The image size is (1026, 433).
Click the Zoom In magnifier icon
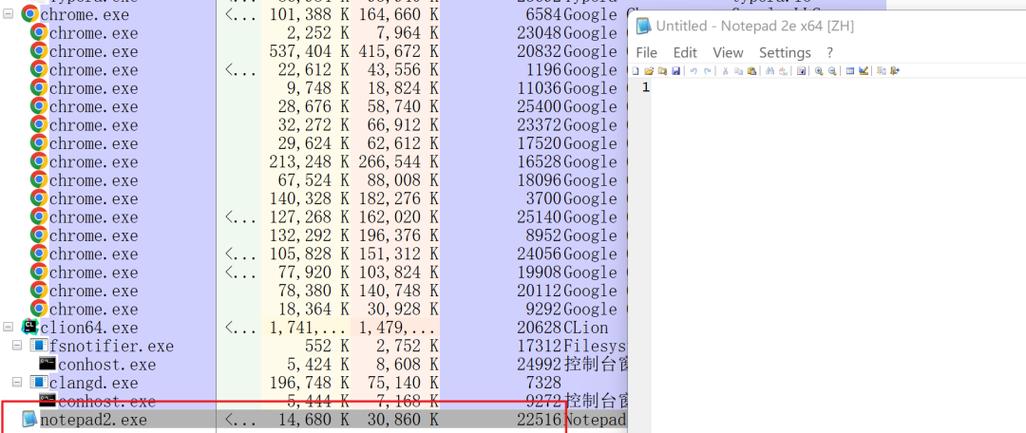[819, 71]
